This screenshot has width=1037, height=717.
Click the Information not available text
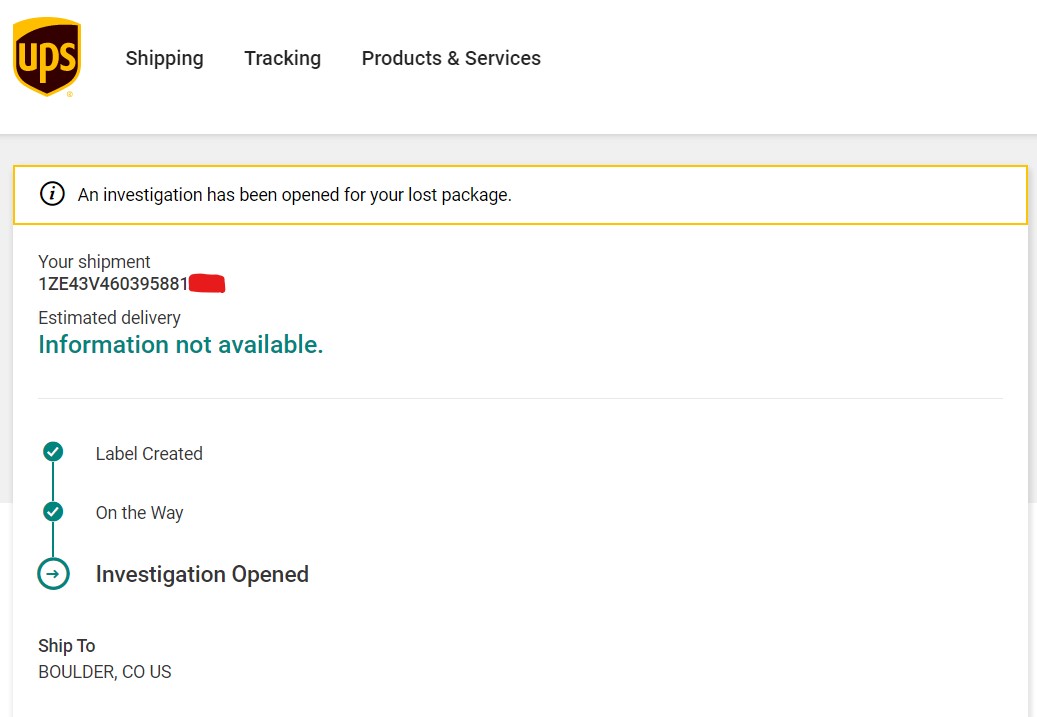pos(180,345)
